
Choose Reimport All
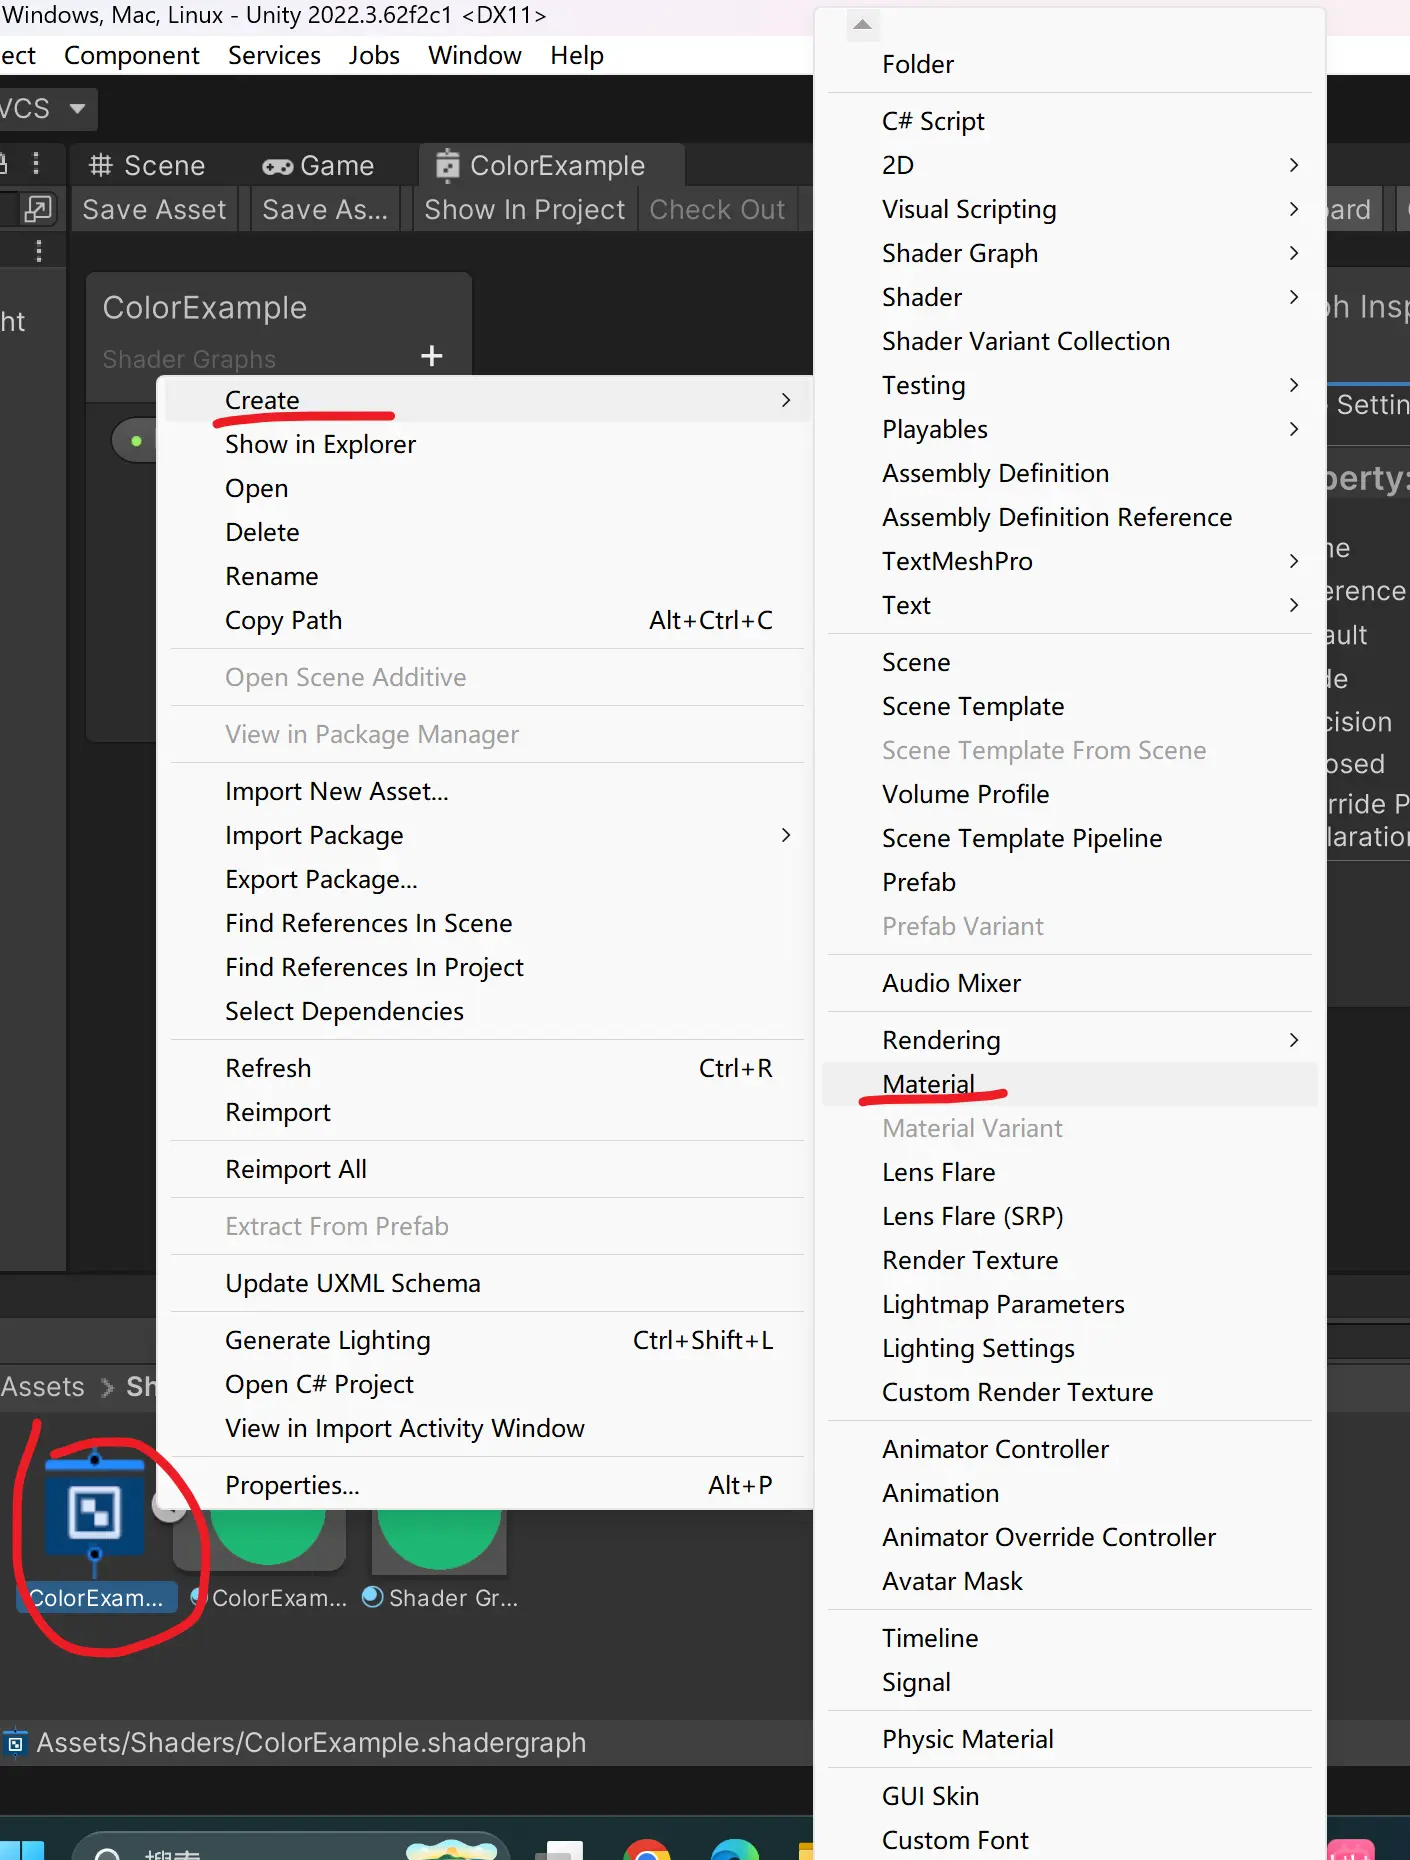tap(487, 1169)
